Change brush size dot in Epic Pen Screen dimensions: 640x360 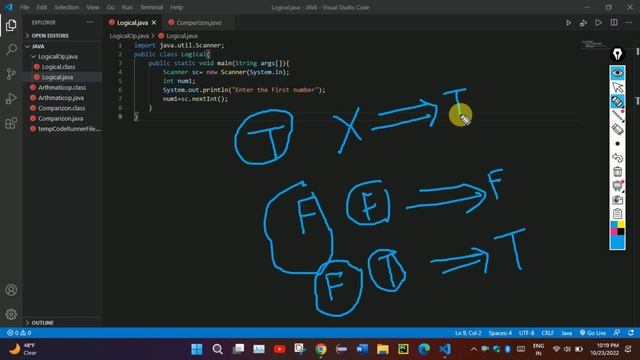(617, 144)
